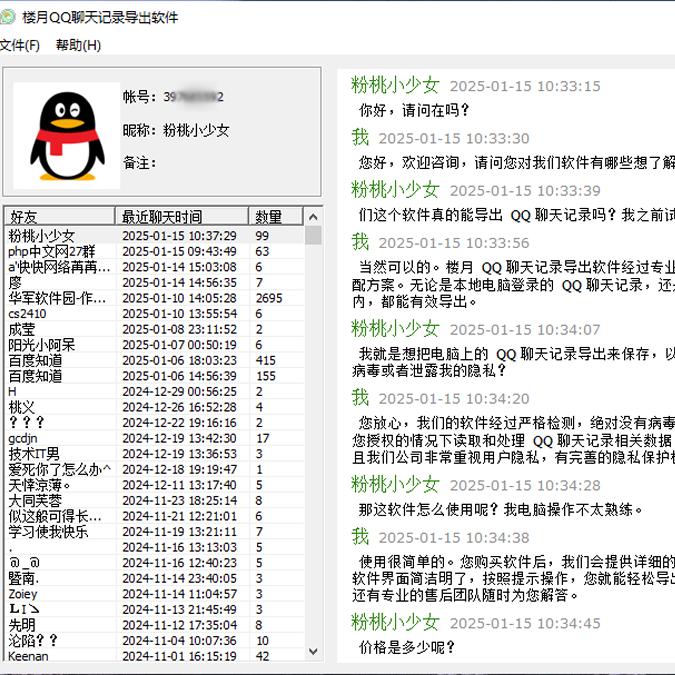Select friend row 沦陷？？

click(x=154, y=641)
